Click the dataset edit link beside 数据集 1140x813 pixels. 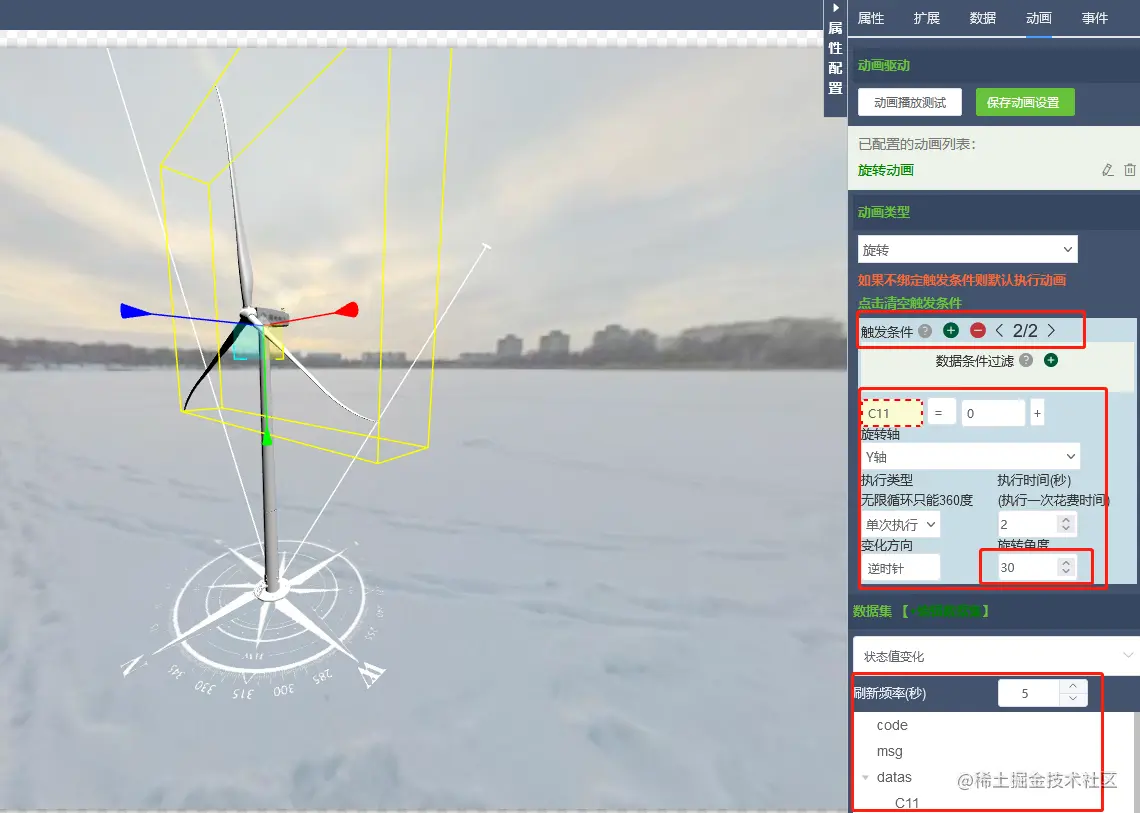949,611
